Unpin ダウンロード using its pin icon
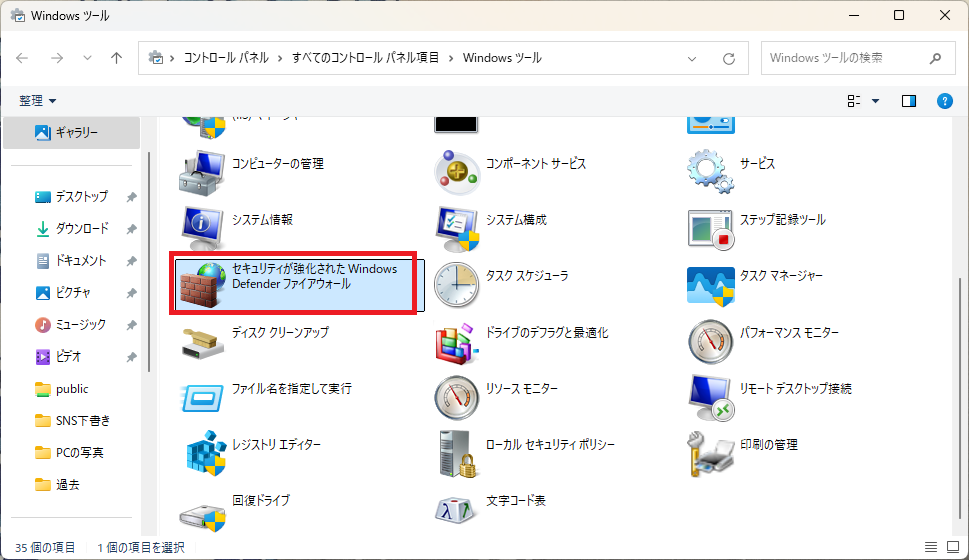 point(131,229)
